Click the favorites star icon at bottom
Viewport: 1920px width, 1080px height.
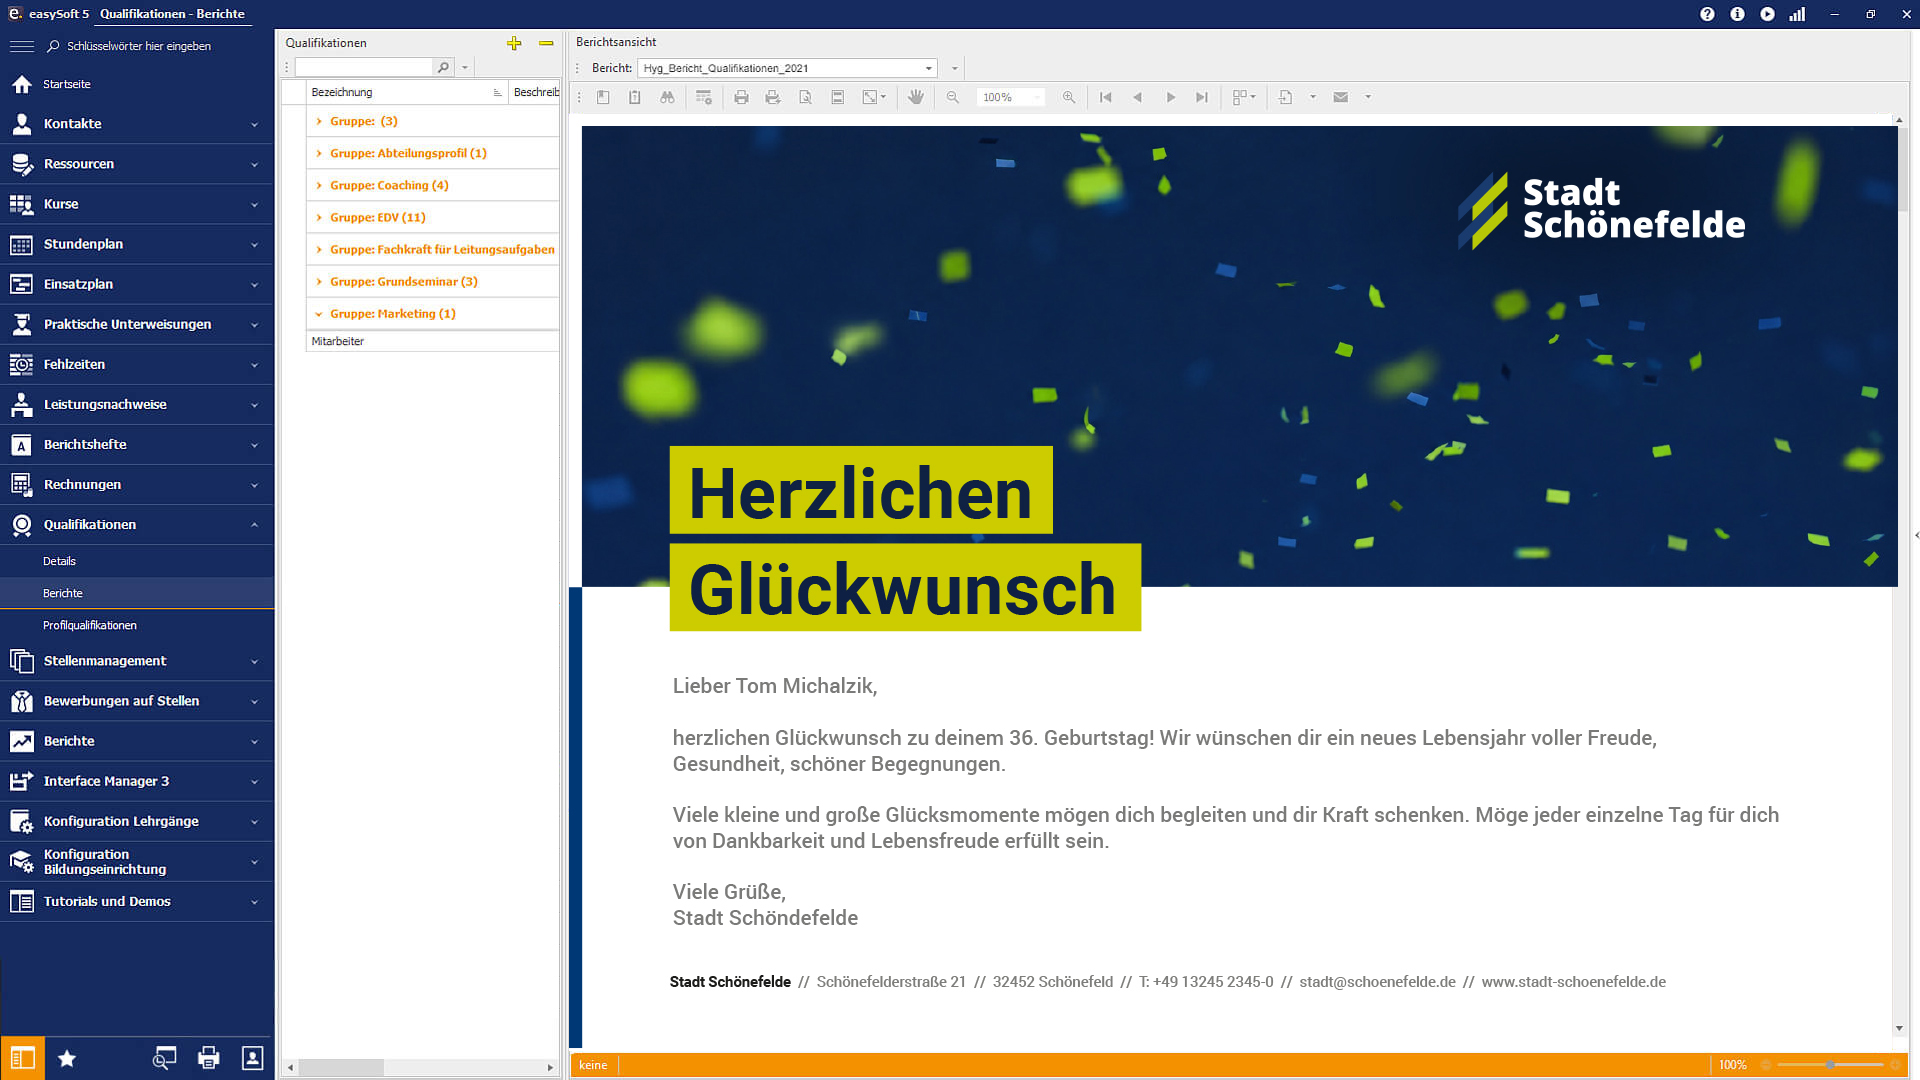tap(67, 1058)
